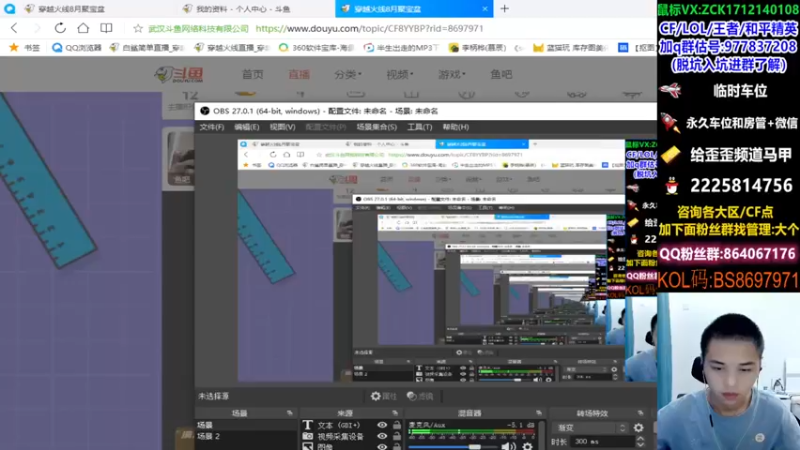This screenshot has height=450, width=800.
Task: Open the QQ浏览器 bookmark
Action: [x=77, y=47]
